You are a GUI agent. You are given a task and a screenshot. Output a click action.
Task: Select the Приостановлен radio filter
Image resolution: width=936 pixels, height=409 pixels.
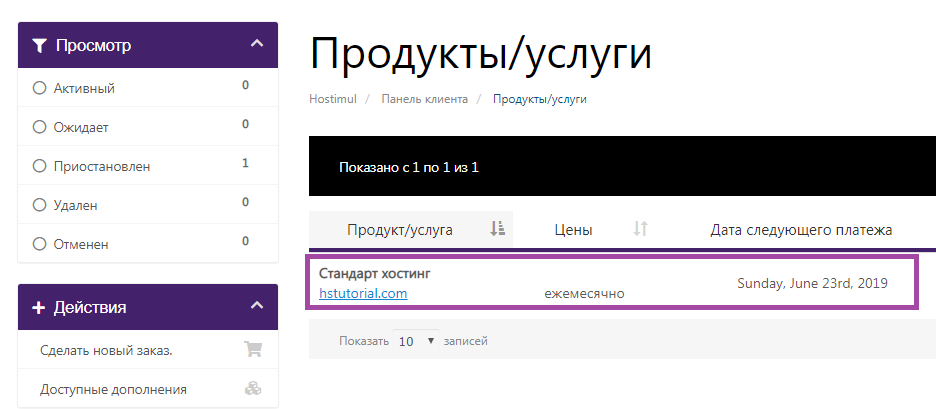point(40,166)
